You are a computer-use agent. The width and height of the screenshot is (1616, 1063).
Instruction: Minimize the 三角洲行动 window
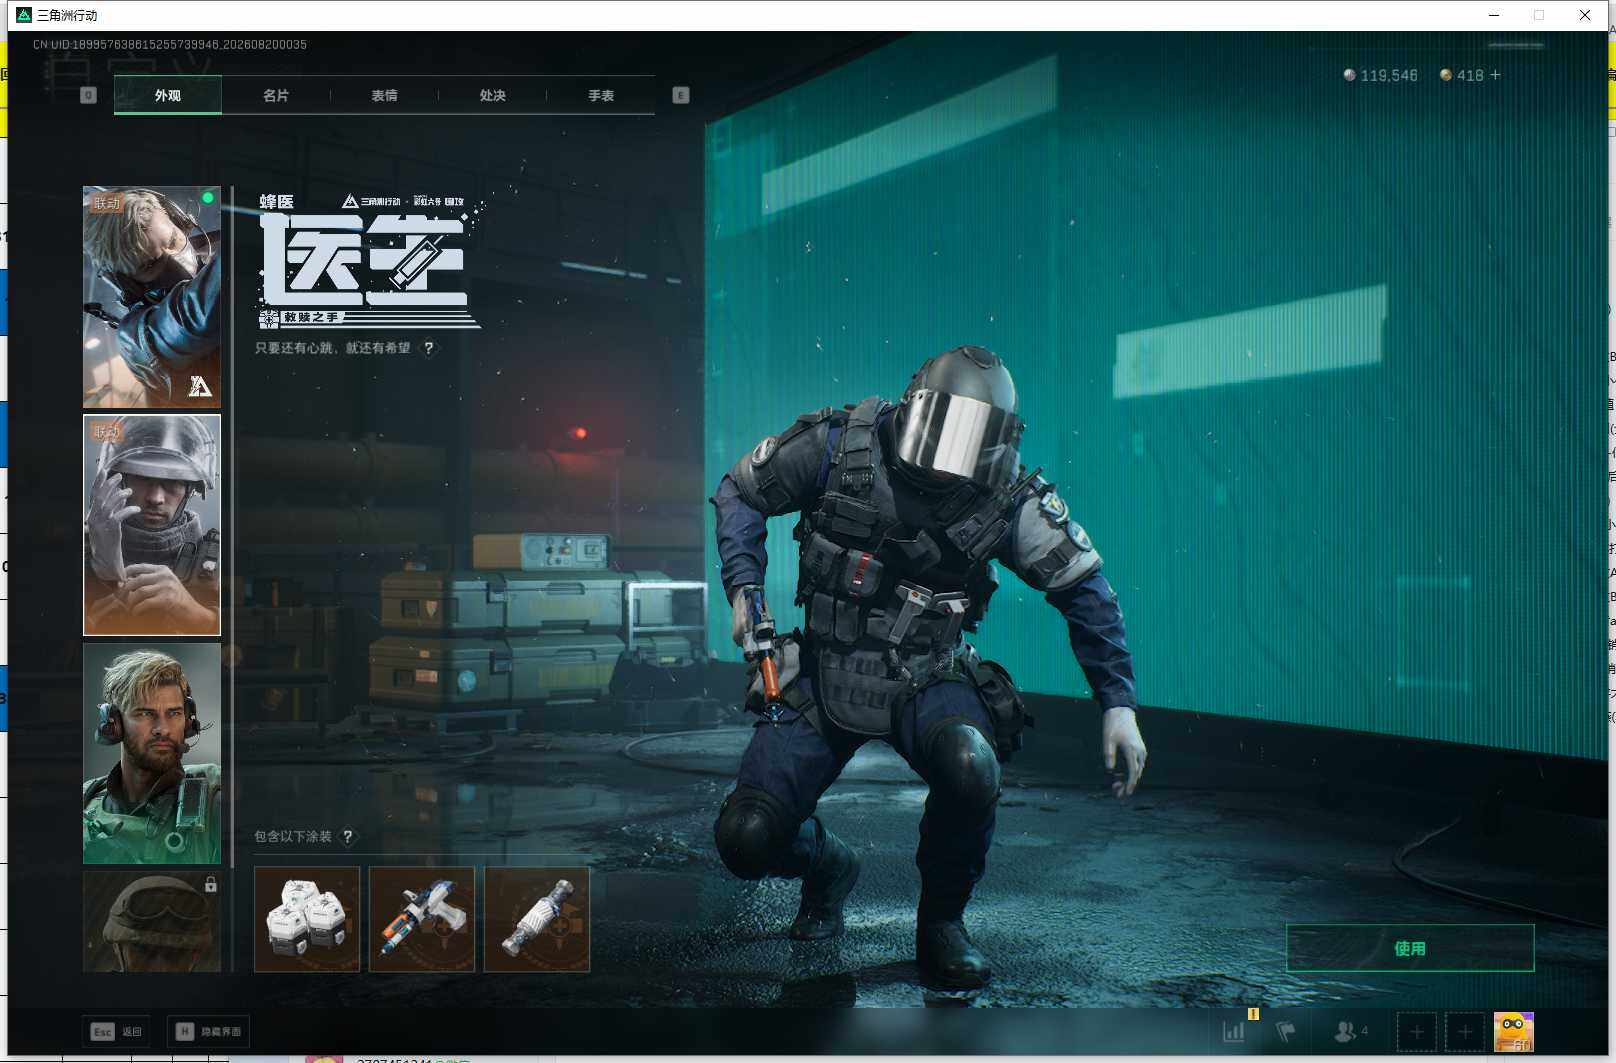pyautogui.click(x=1494, y=15)
